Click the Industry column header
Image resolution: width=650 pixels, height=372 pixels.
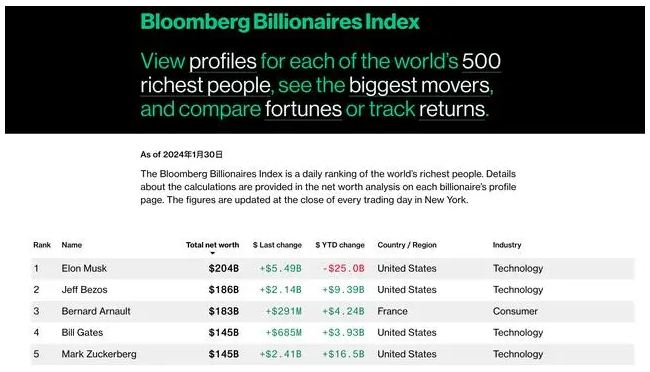[507, 245]
